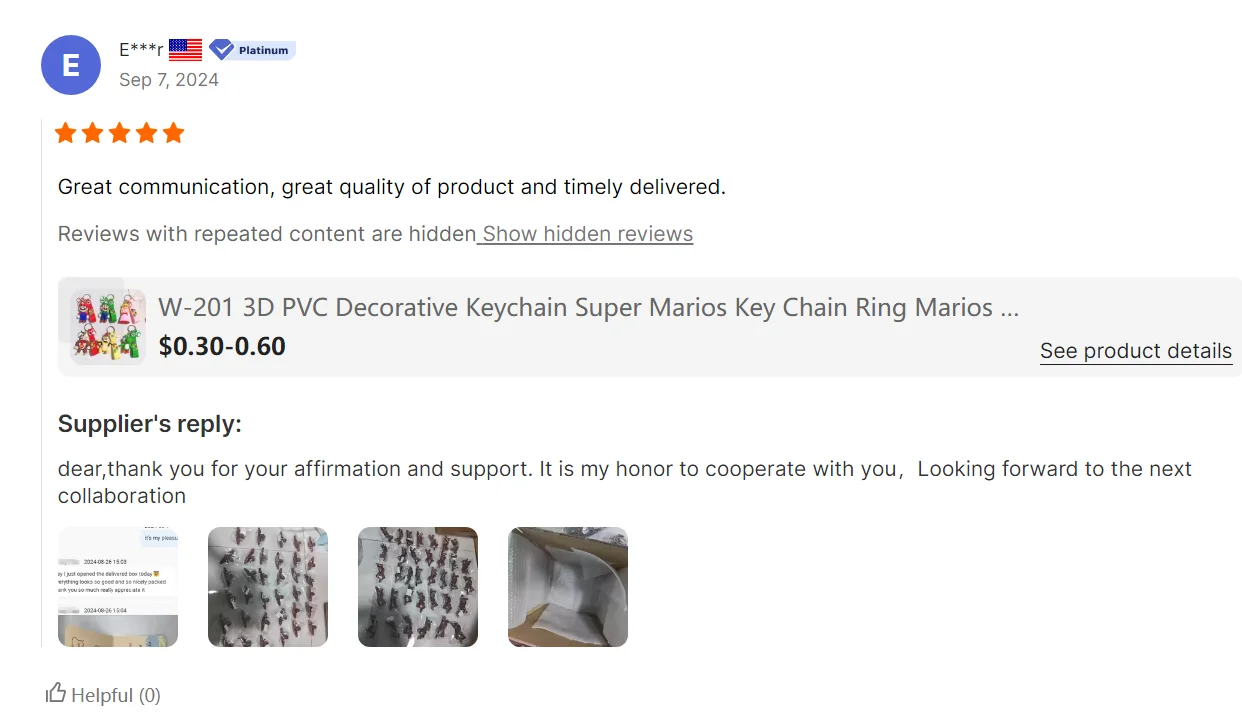Click the reviewer name E***r

click(141, 49)
